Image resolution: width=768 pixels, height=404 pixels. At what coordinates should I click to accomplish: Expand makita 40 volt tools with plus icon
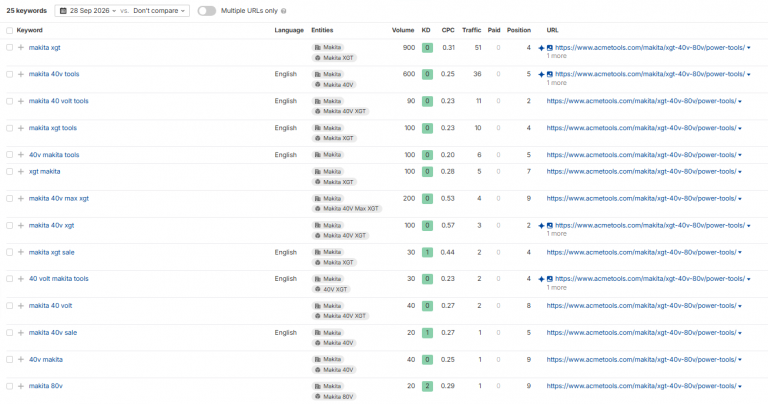click(x=21, y=101)
